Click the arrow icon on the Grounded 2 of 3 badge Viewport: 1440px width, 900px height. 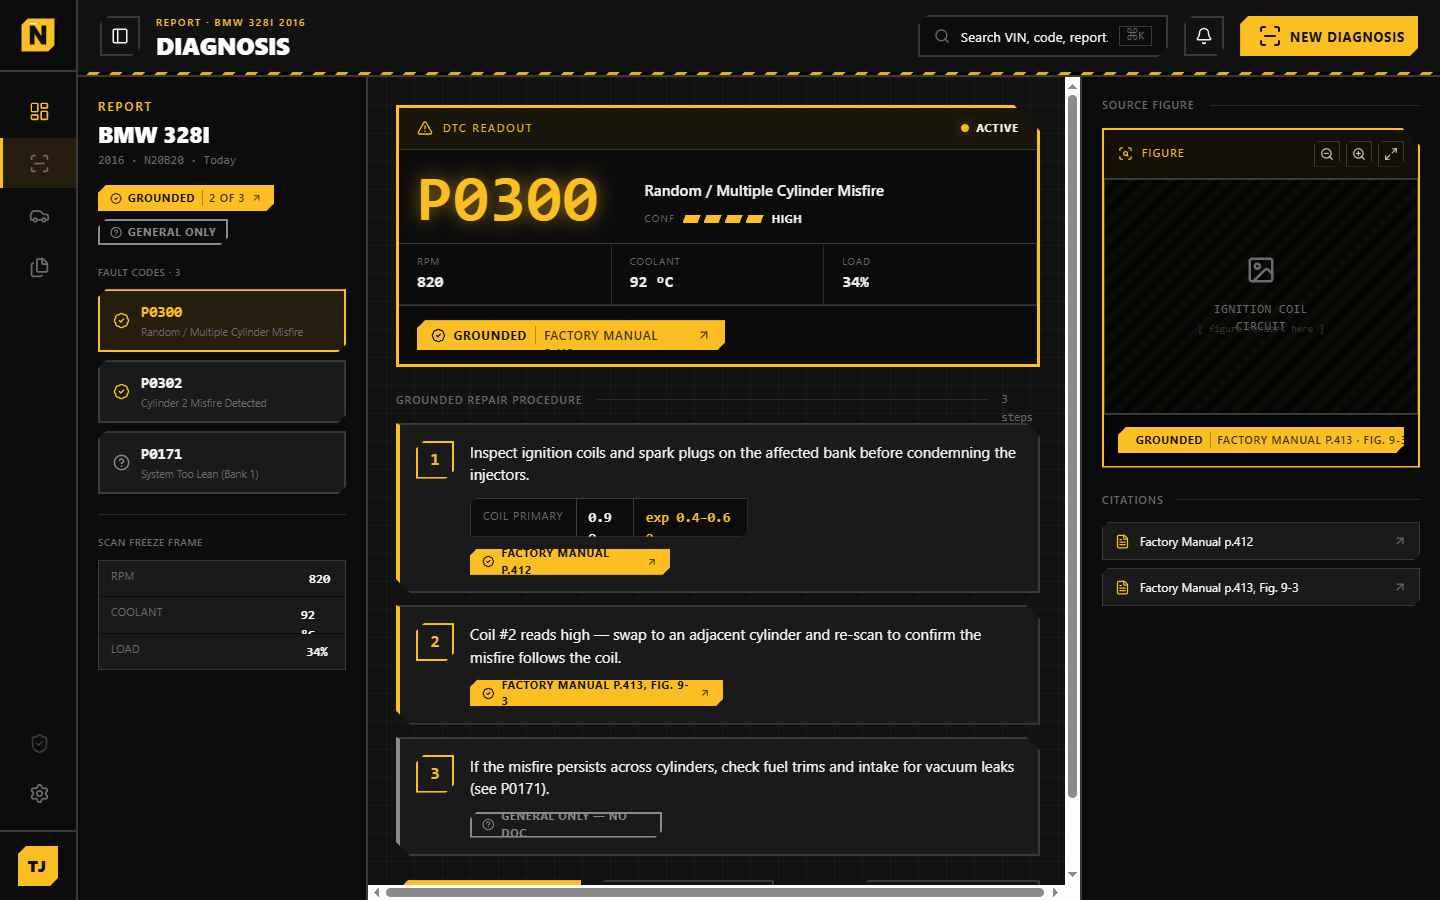pos(257,198)
